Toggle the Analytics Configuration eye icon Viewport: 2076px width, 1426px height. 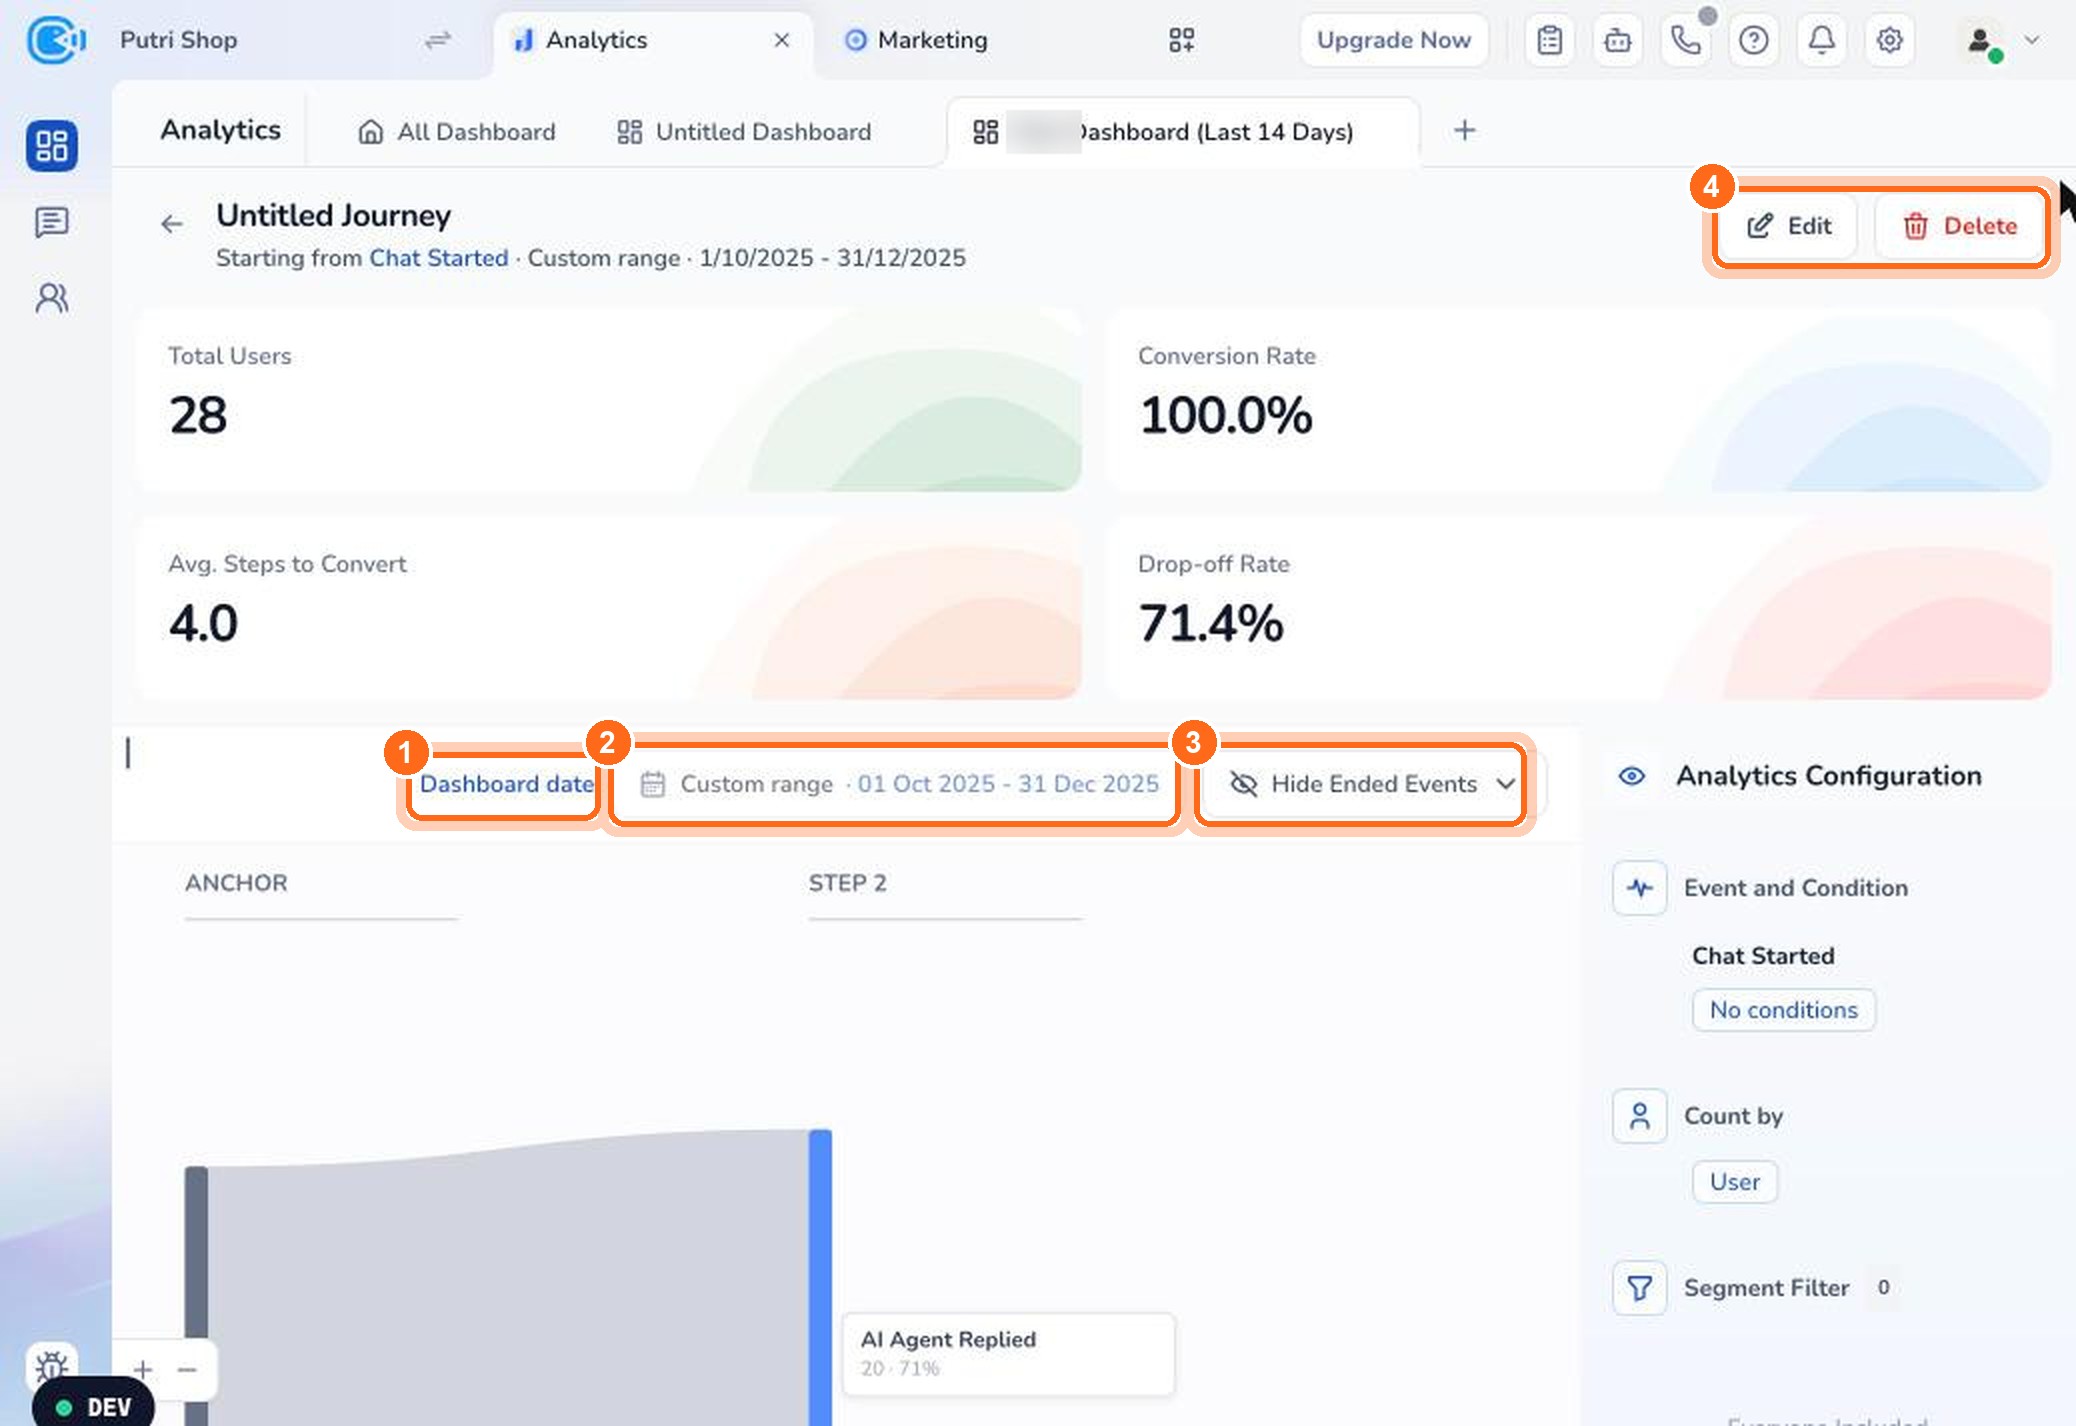coord(1632,776)
